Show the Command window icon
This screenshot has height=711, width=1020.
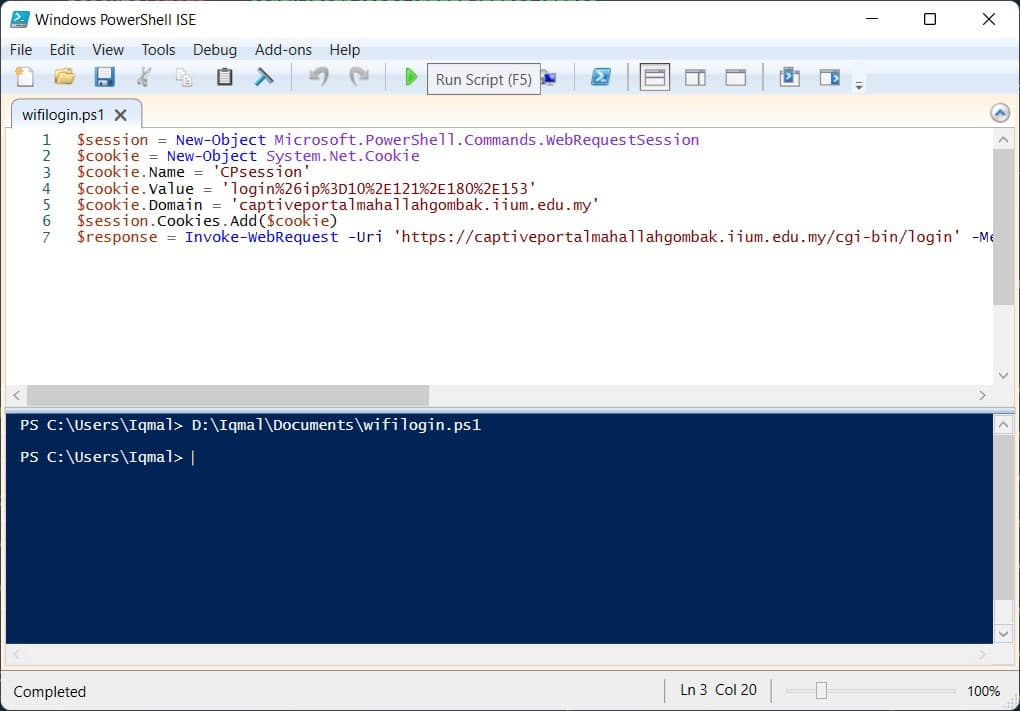click(x=789, y=77)
